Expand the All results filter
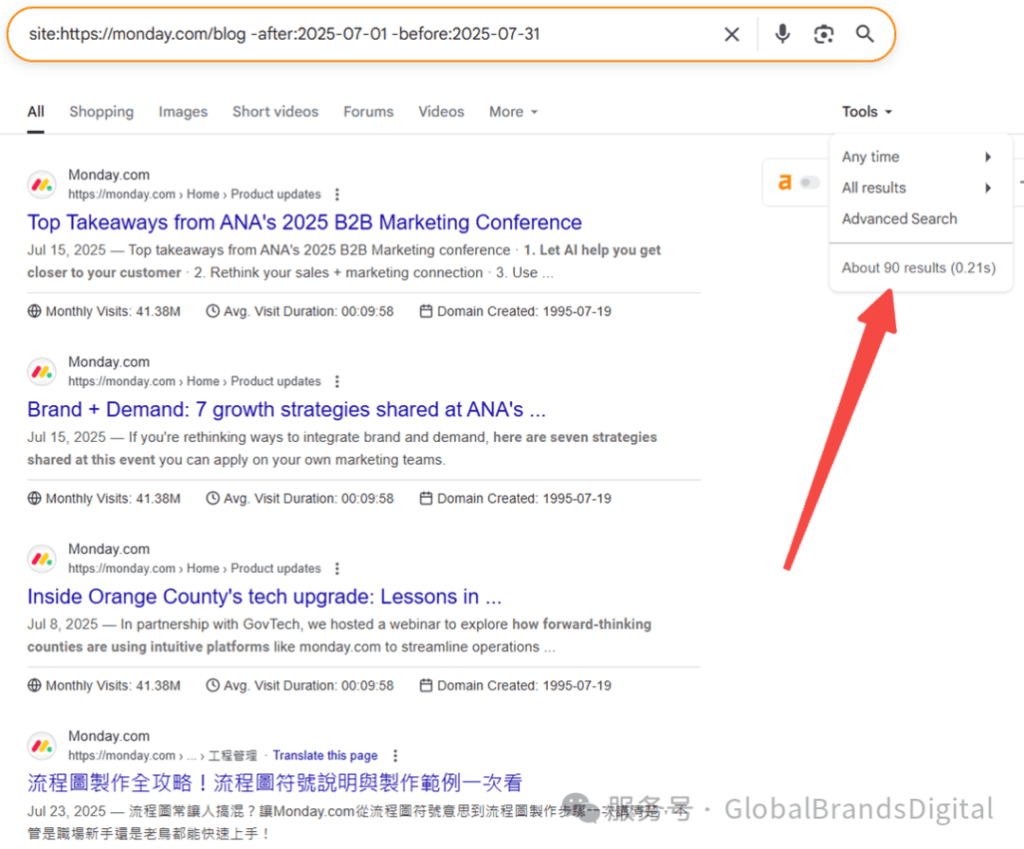The width and height of the screenshot is (1024, 849). [916, 188]
